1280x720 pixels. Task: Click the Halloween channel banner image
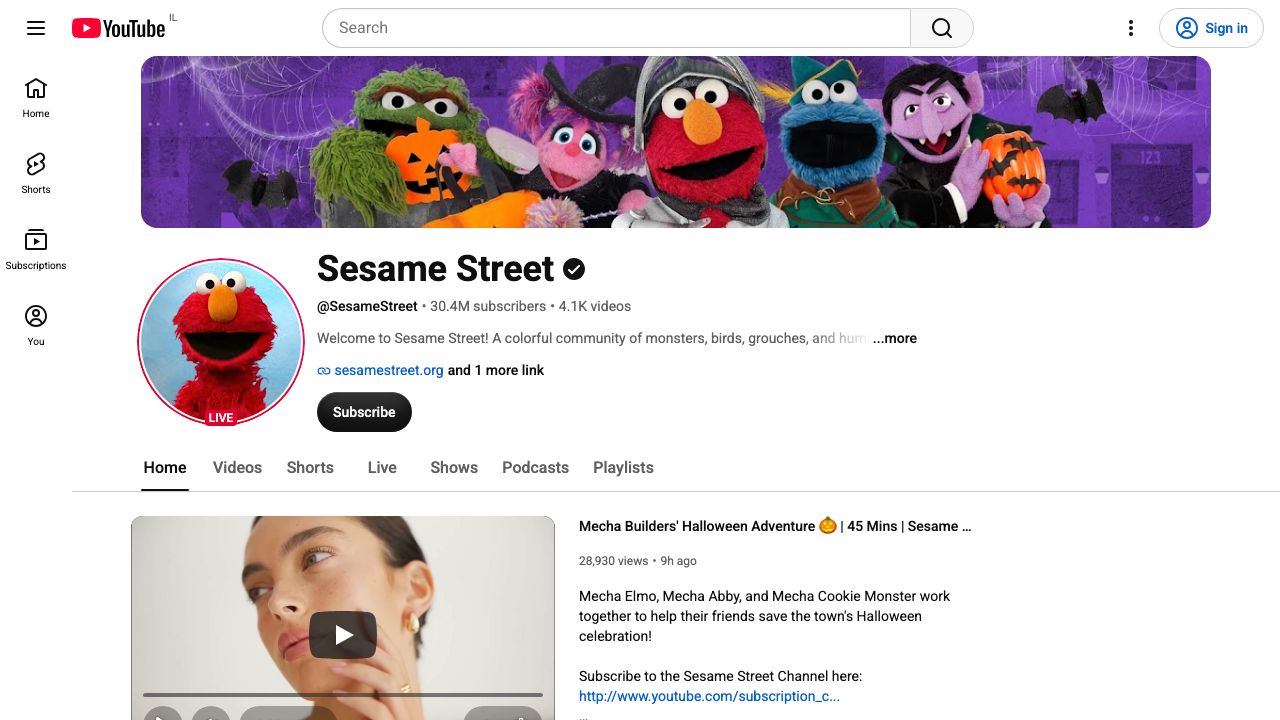(676, 142)
